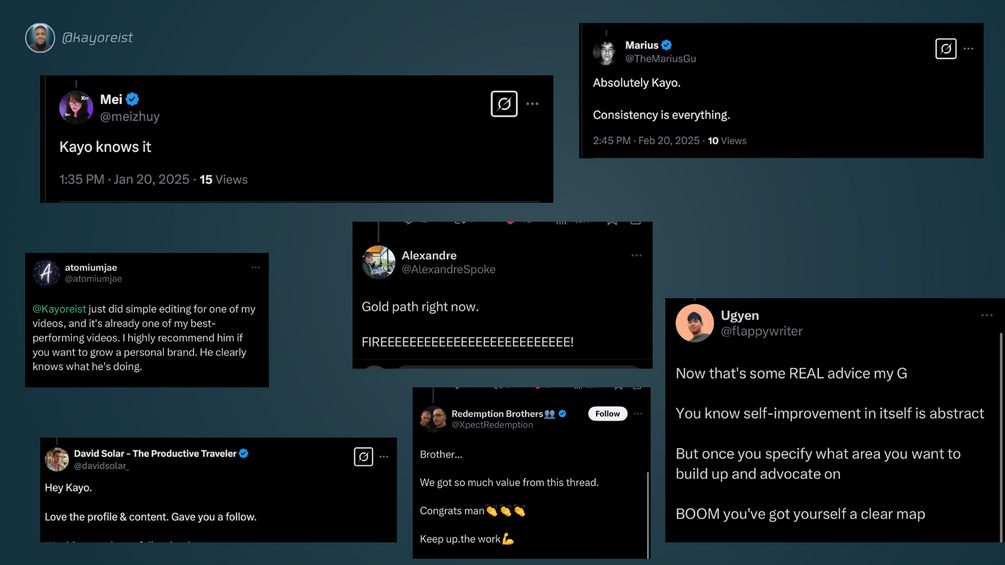Image resolution: width=1005 pixels, height=565 pixels.
Task: Open Ugyen's profile avatar
Action: point(694,323)
